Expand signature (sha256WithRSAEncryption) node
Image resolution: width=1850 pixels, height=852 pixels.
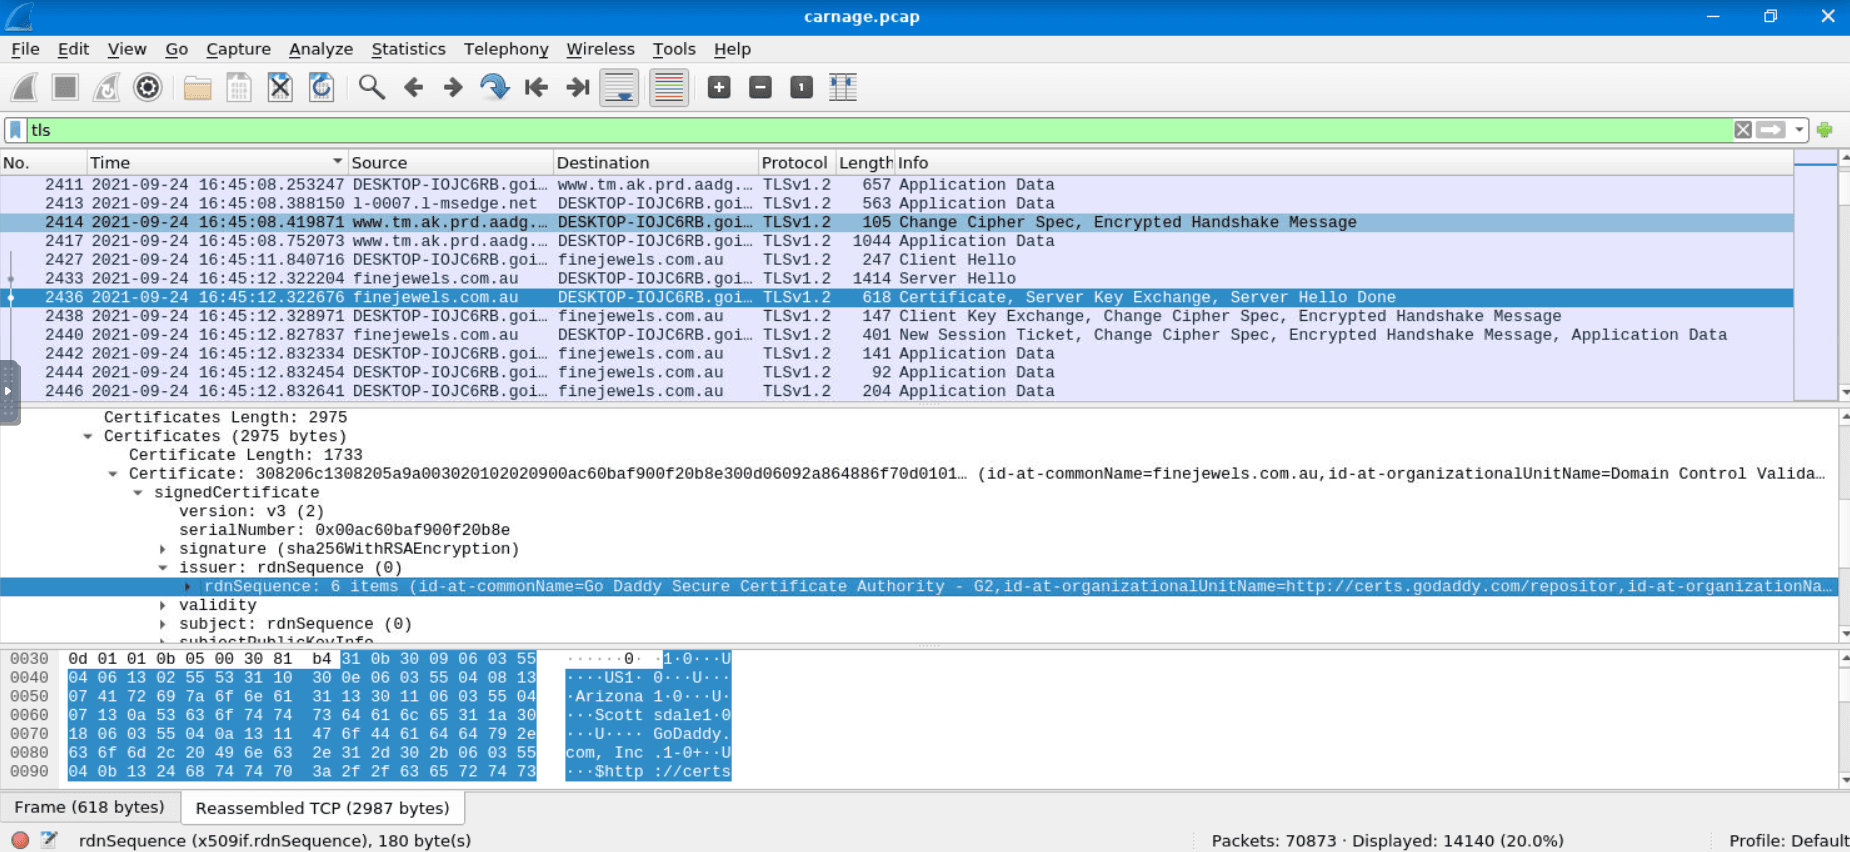pyautogui.click(x=163, y=549)
